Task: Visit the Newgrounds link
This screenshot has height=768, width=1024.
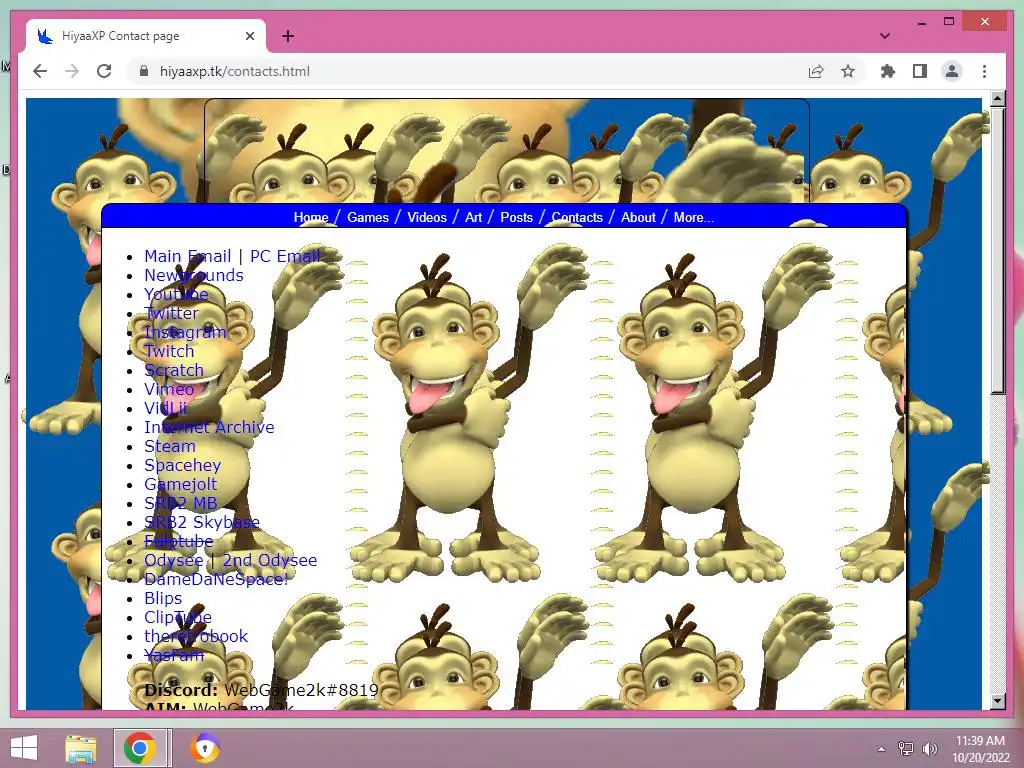Action: pos(194,275)
